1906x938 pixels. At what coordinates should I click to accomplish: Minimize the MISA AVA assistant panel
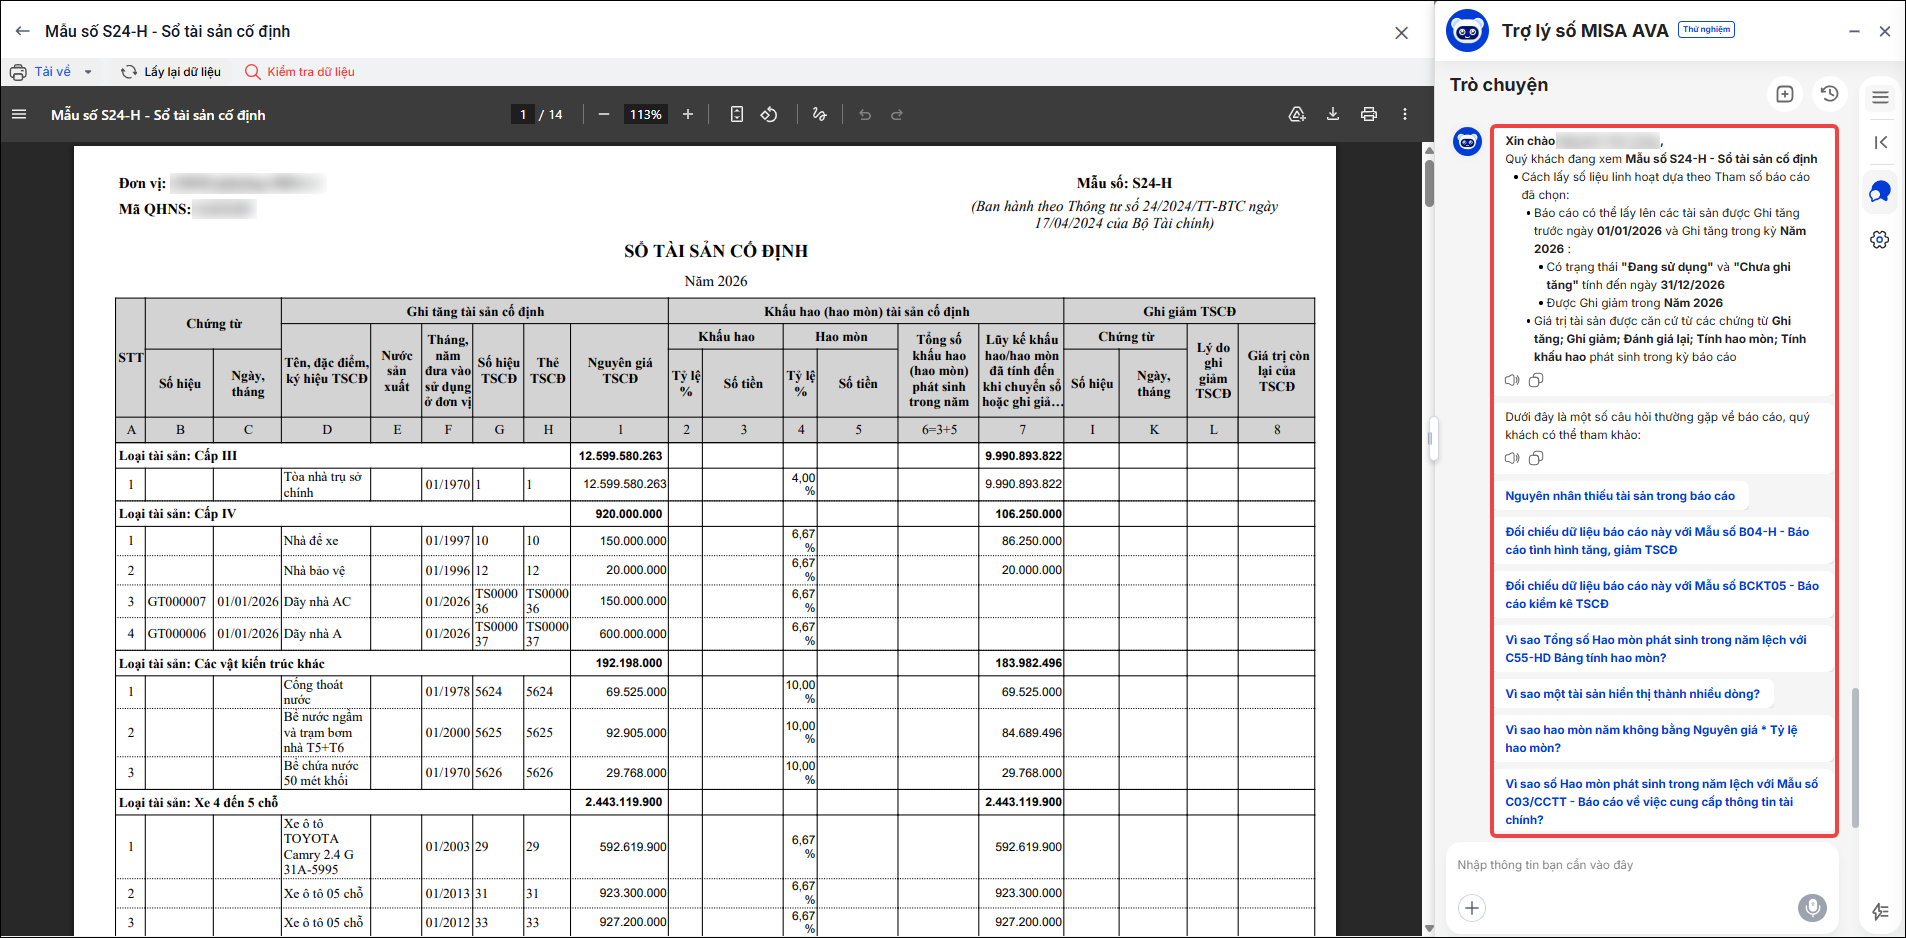1854,31
